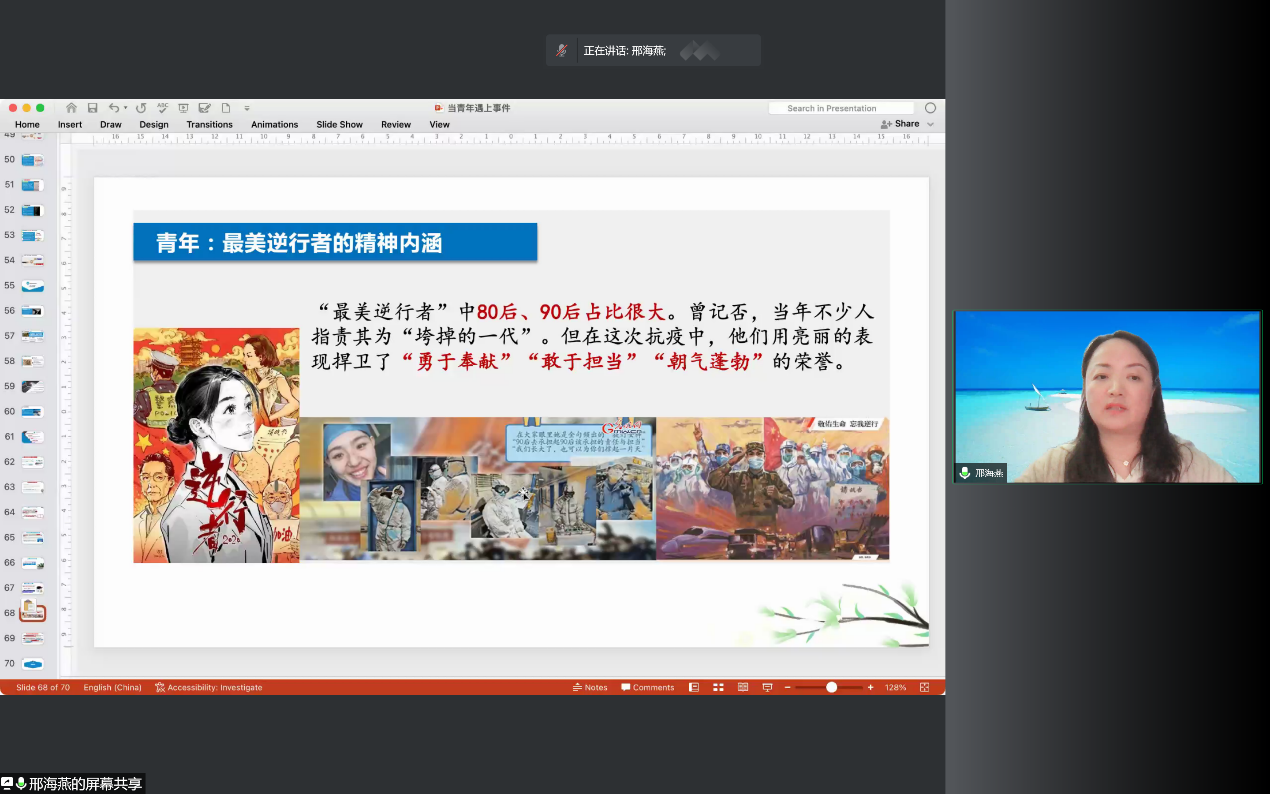Click the Undo arrow icon
Viewport: 1270px width, 794px height.
click(x=113, y=108)
